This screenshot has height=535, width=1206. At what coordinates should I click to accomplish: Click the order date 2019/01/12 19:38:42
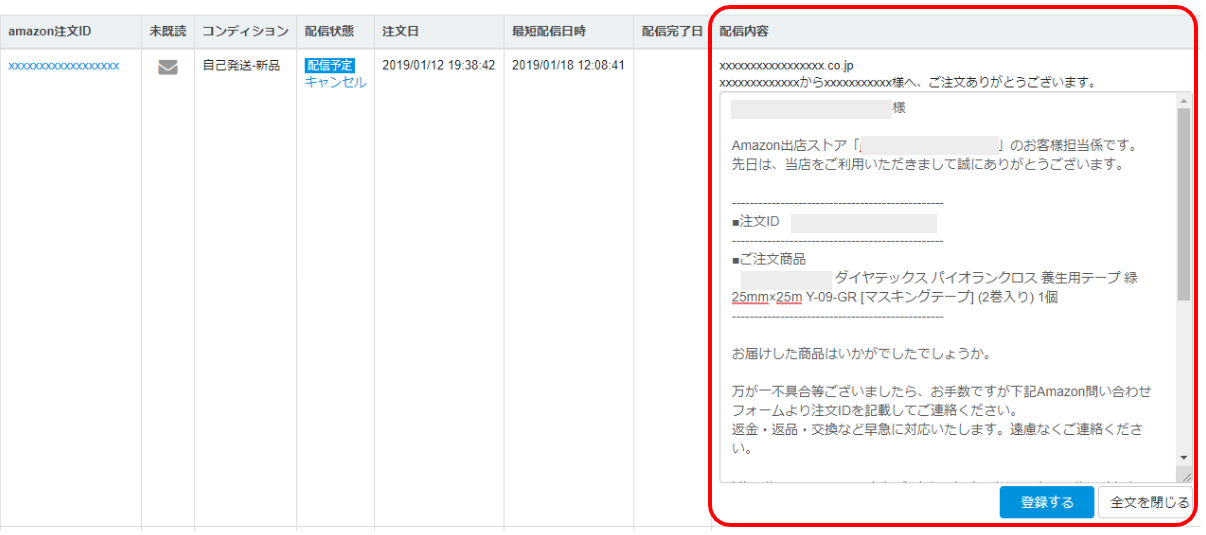click(x=439, y=66)
